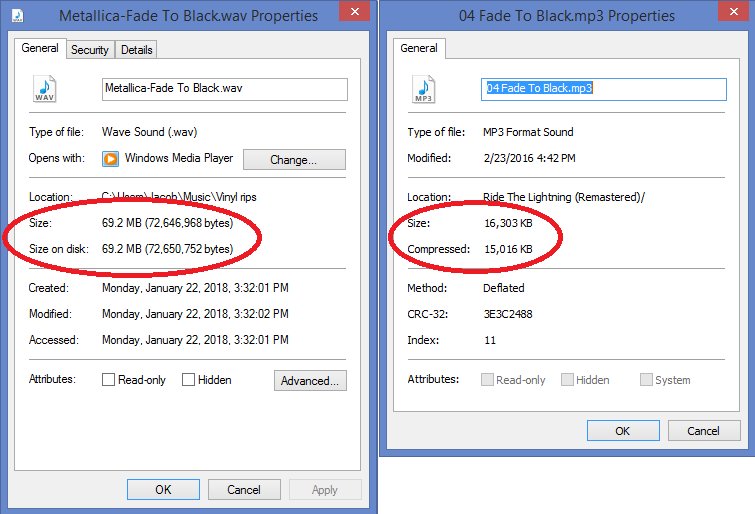Screen dimensions: 755x514
Task: Click Cancel in wav Properties window
Action: tap(244, 489)
